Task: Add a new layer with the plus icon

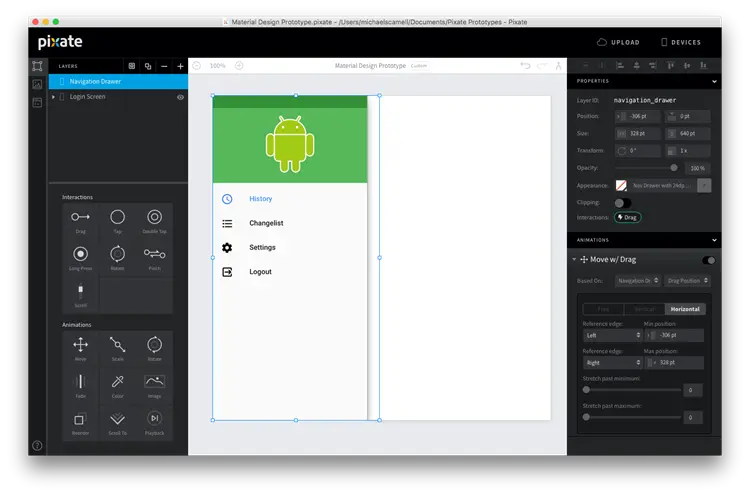Action: (180, 66)
